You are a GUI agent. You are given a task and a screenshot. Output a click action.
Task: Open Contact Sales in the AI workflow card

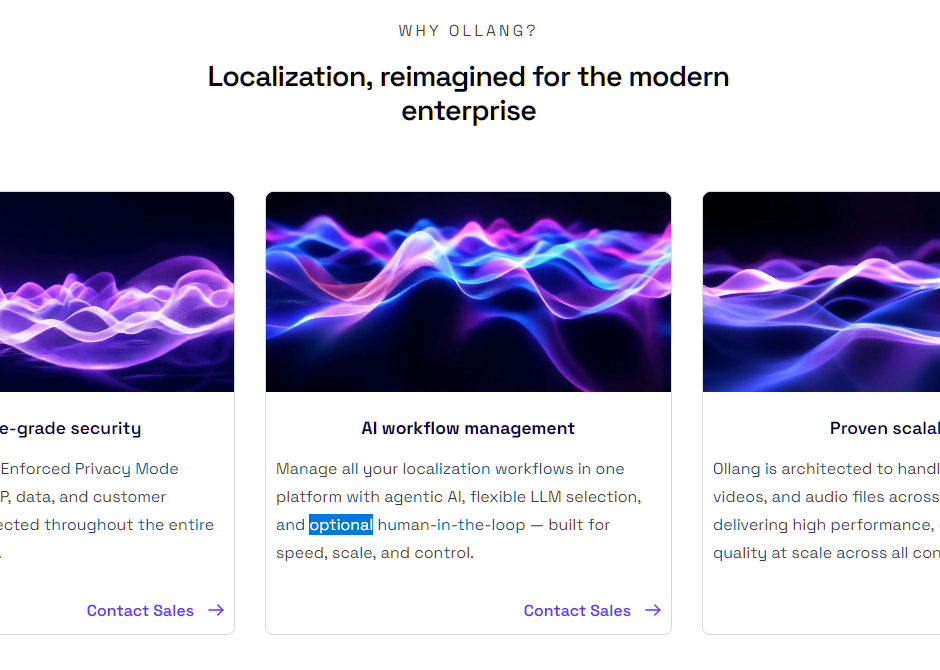pyautogui.click(x=577, y=610)
